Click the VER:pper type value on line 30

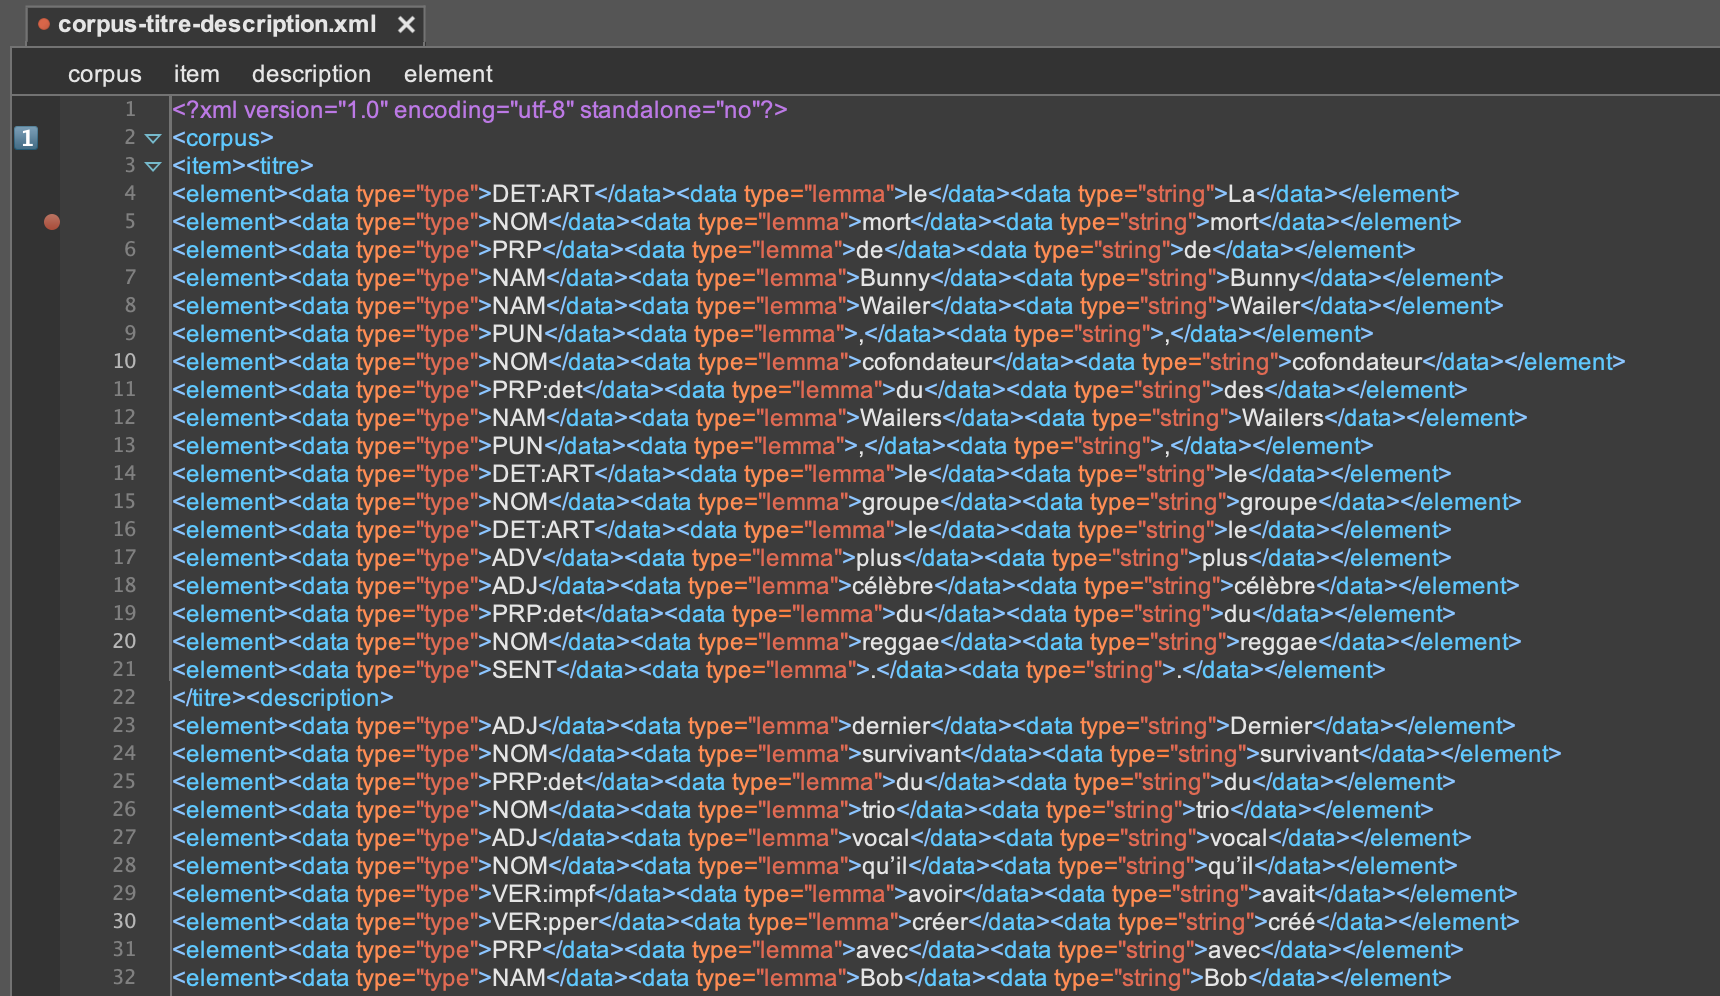pyautogui.click(x=545, y=922)
